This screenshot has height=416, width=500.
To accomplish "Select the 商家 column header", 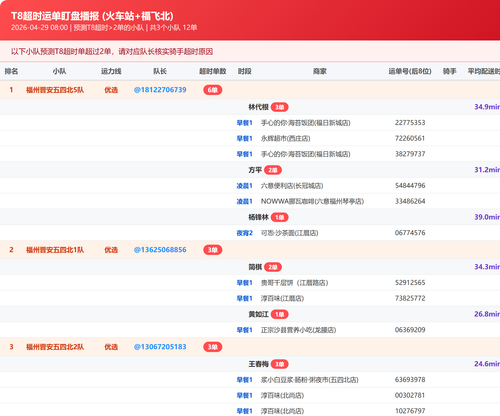I will 320,71.
